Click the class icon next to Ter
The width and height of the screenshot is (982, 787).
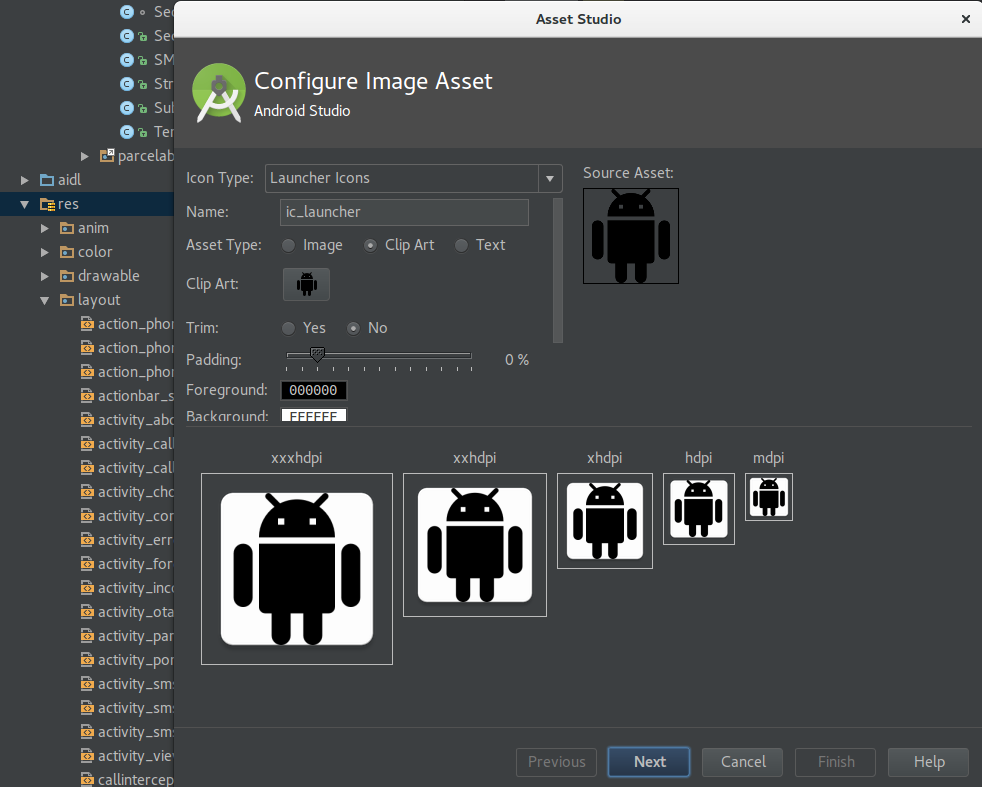click(x=127, y=132)
